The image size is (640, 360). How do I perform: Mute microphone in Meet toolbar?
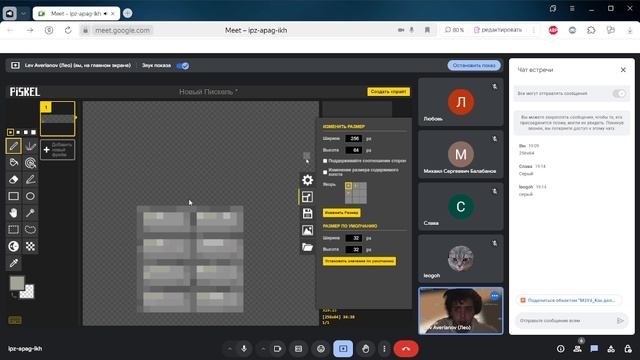pyautogui.click(x=244, y=349)
